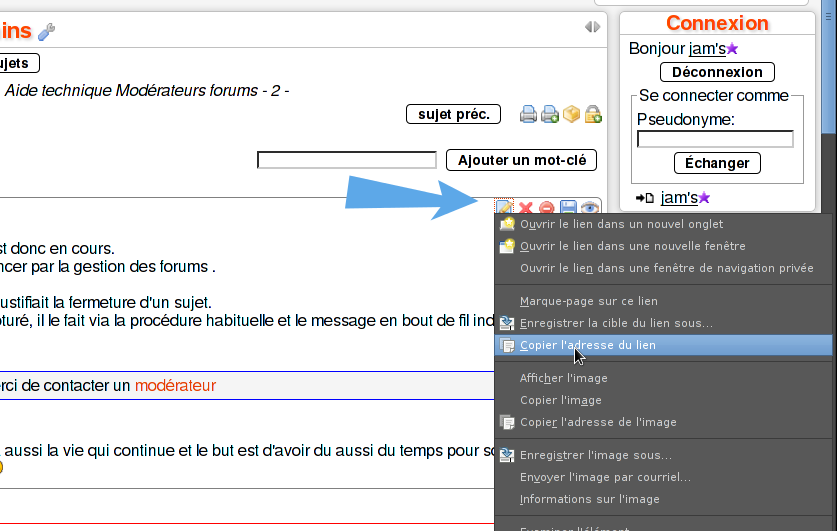
Task: Select 'Marque-page sur ce lien'
Action: pos(664,301)
